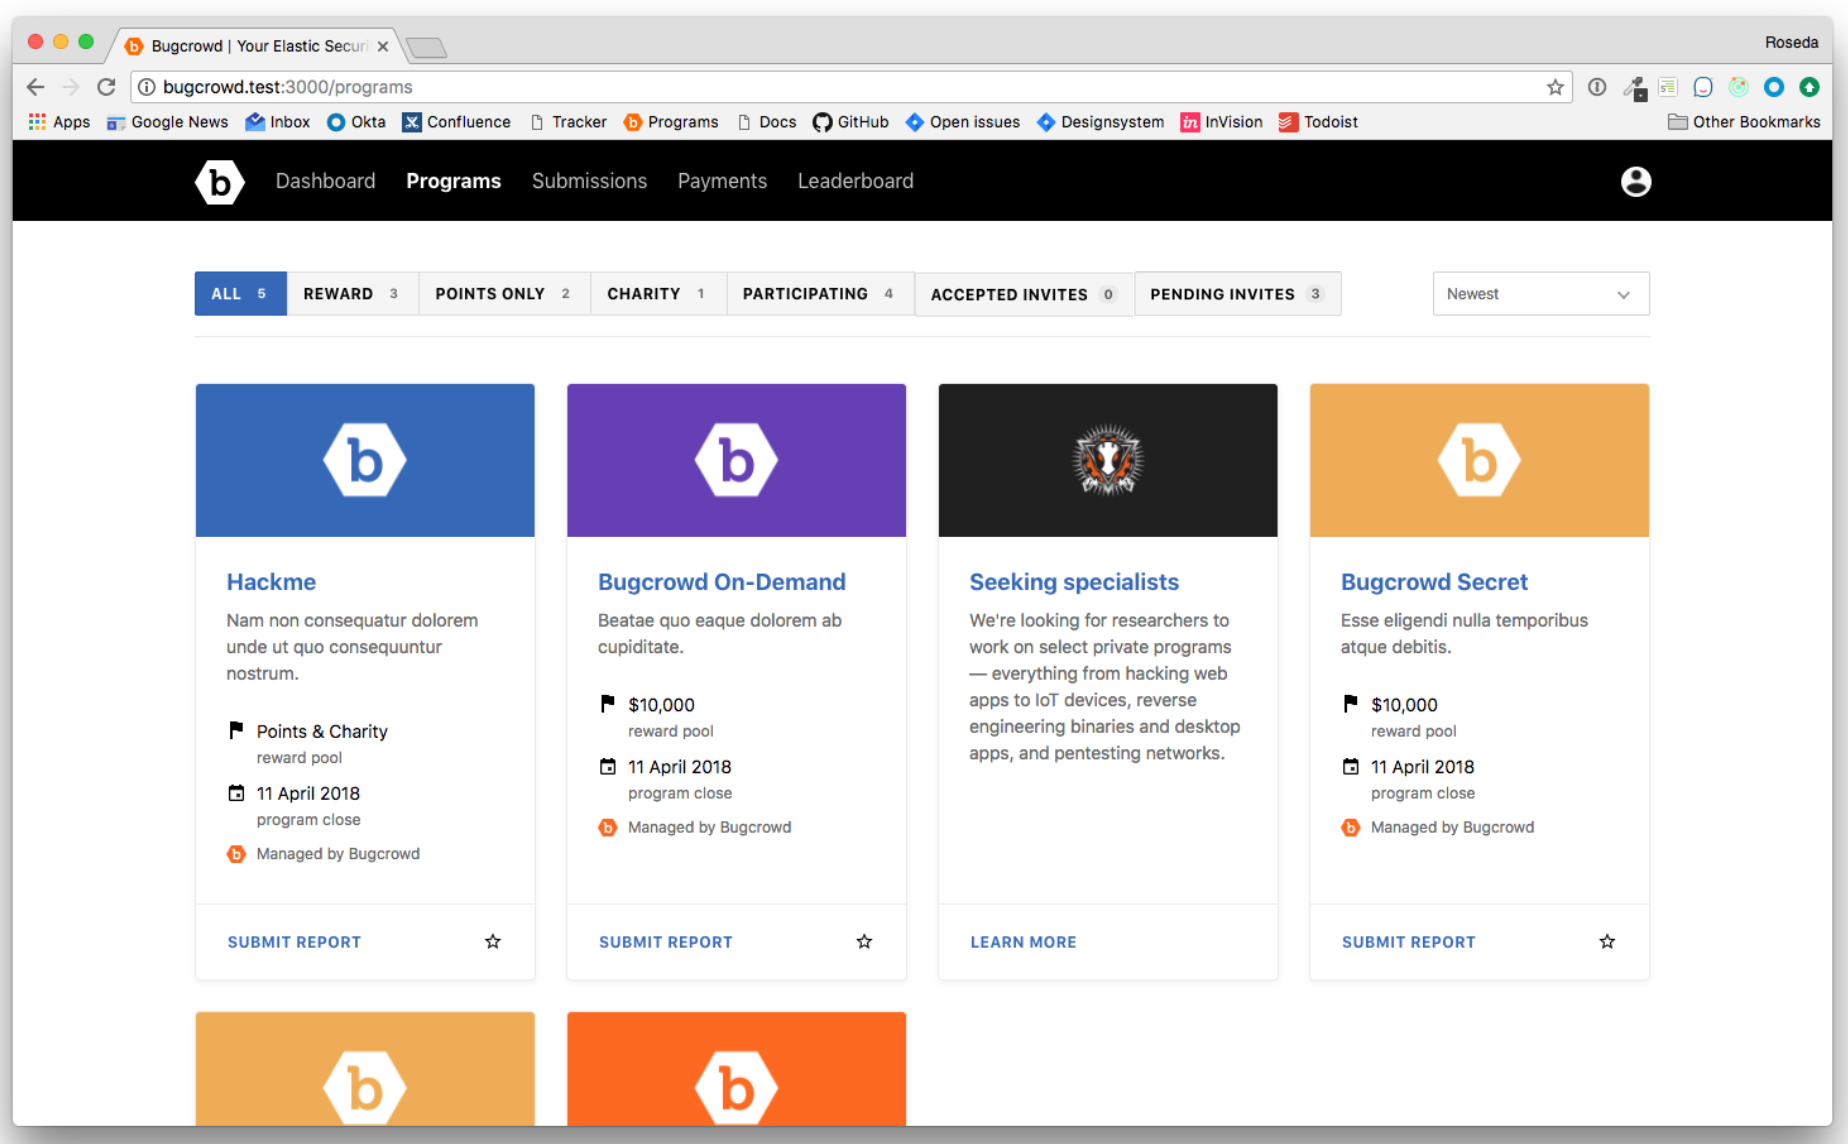Bookmark this page with the address bar star

pyautogui.click(x=1555, y=87)
